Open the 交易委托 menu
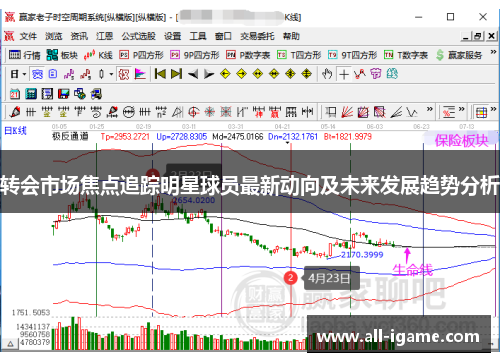This screenshot has width=500, height=362. pyautogui.click(x=257, y=36)
